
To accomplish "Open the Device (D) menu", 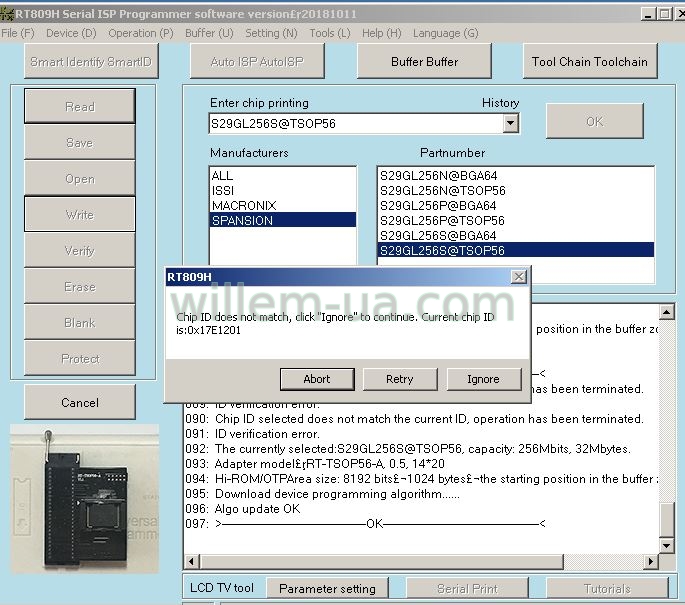I will pyautogui.click(x=71, y=33).
